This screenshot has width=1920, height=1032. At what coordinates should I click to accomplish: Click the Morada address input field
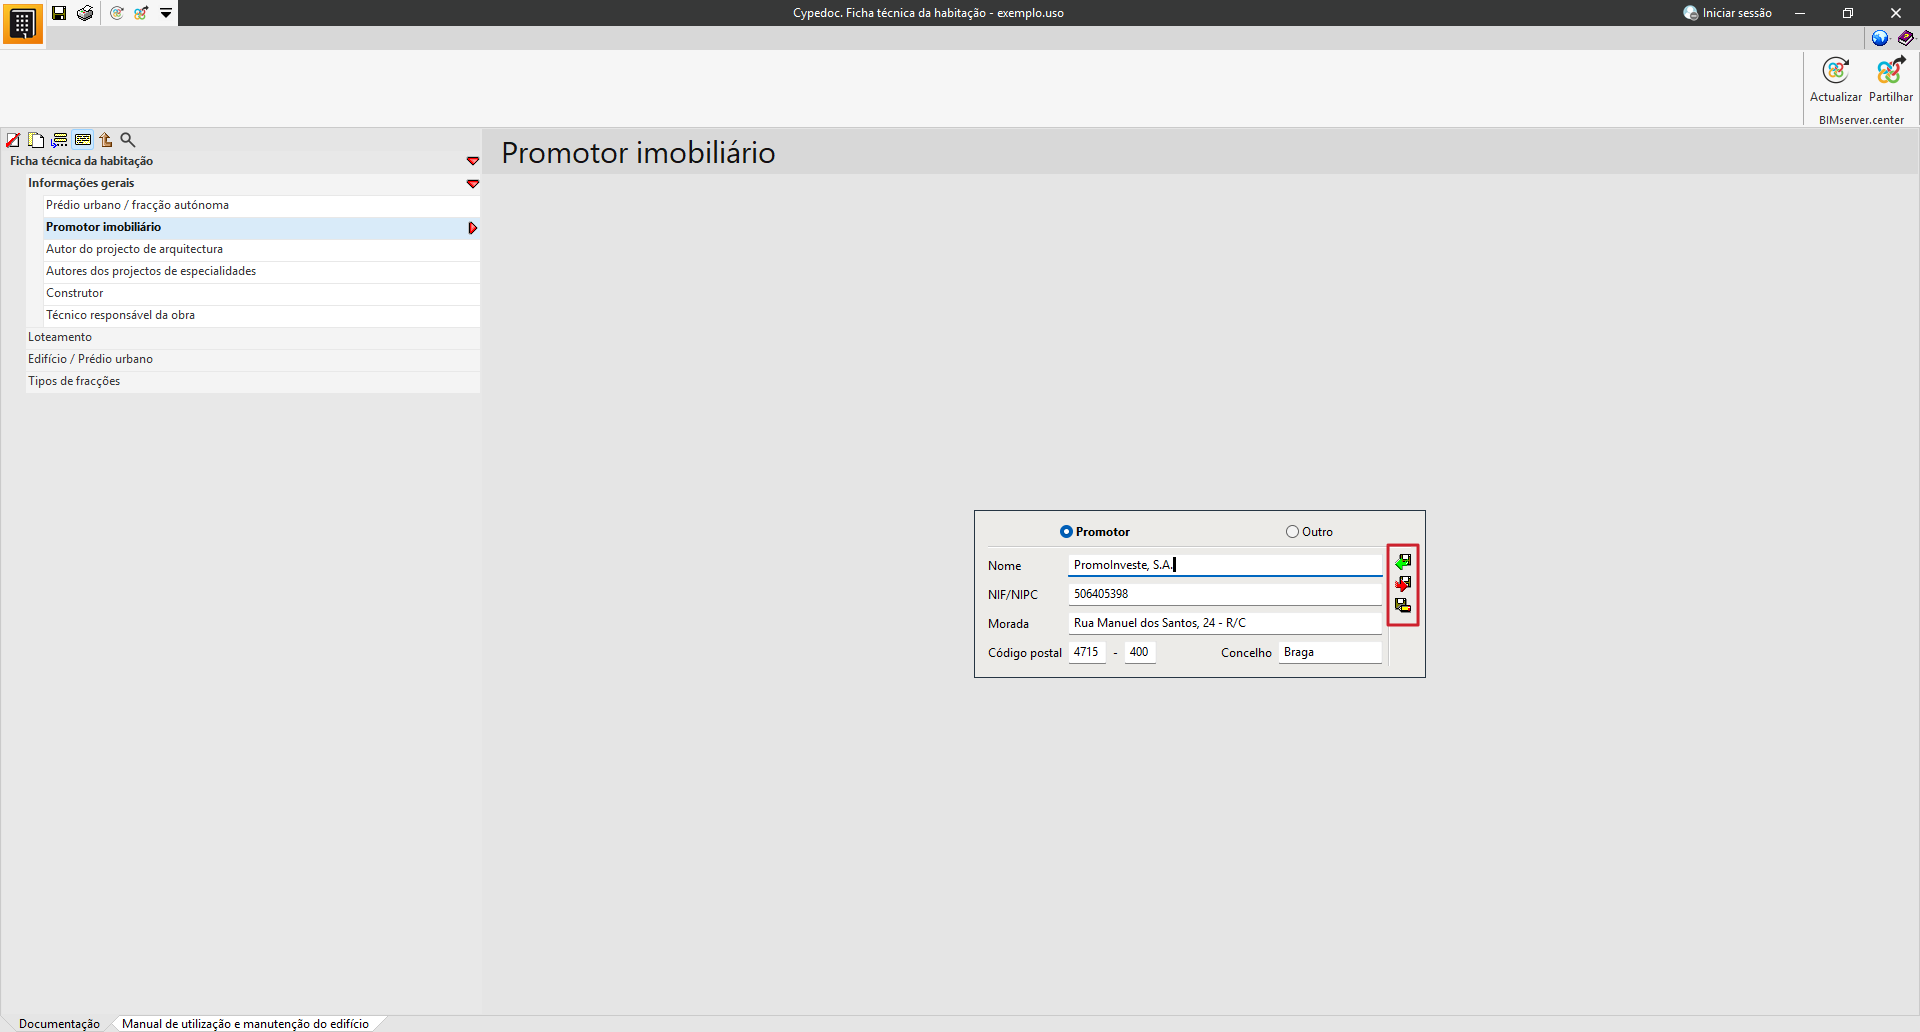coord(1225,623)
